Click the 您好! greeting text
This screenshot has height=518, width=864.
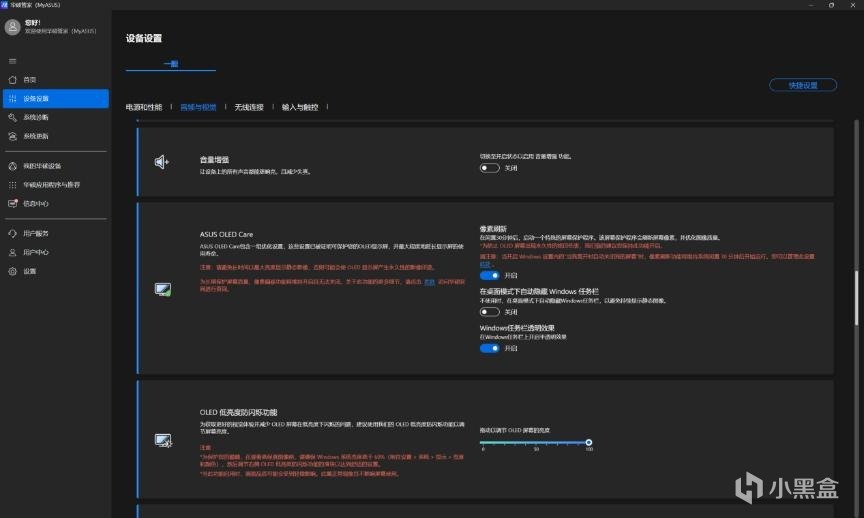pyautogui.click(x=33, y=23)
